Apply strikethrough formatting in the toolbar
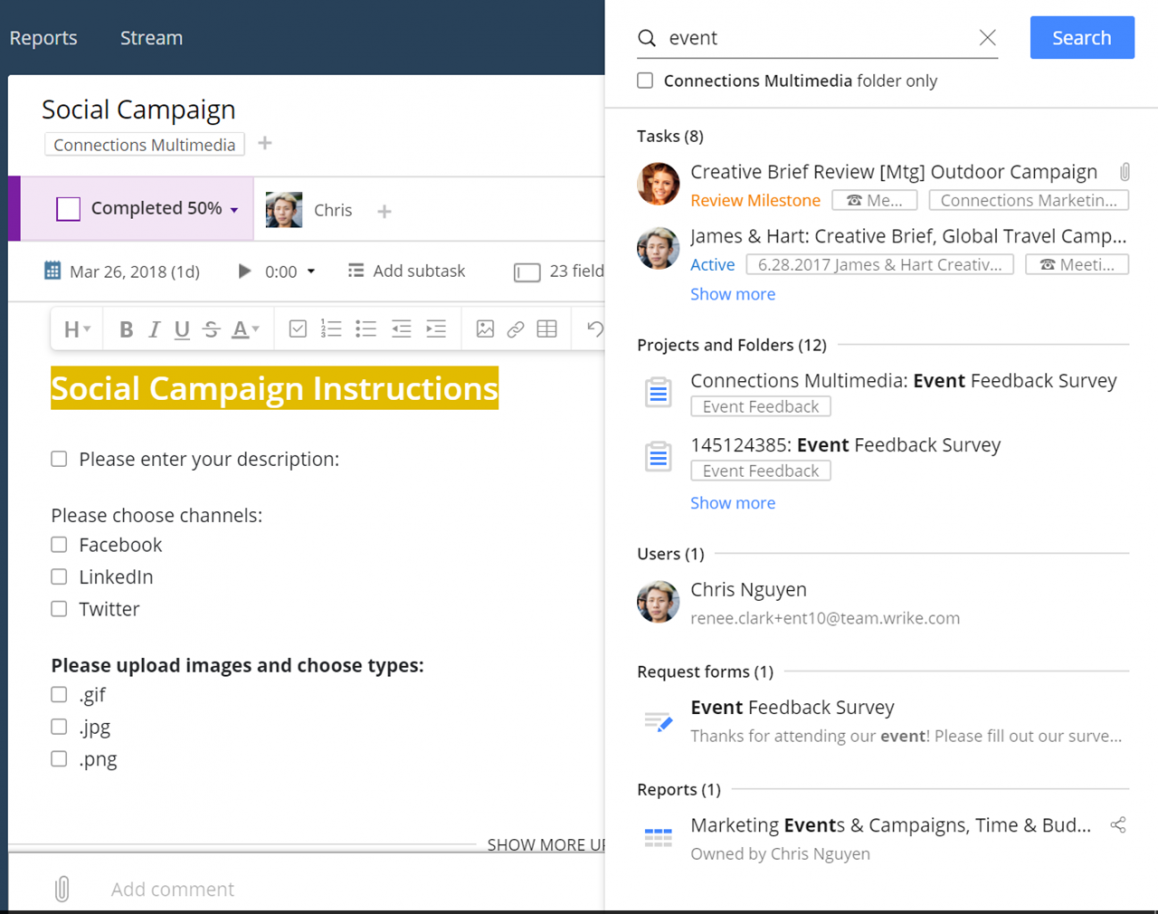The width and height of the screenshot is (1158, 914). pos(211,329)
